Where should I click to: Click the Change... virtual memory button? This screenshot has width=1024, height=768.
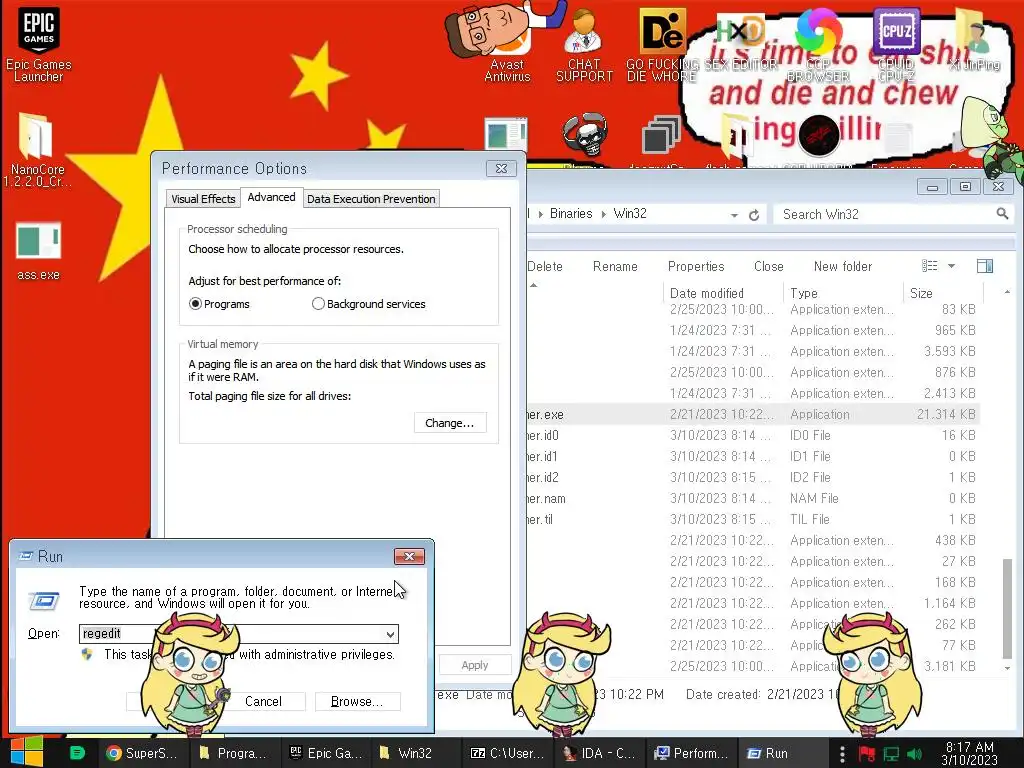pyautogui.click(x=450, y=423)
